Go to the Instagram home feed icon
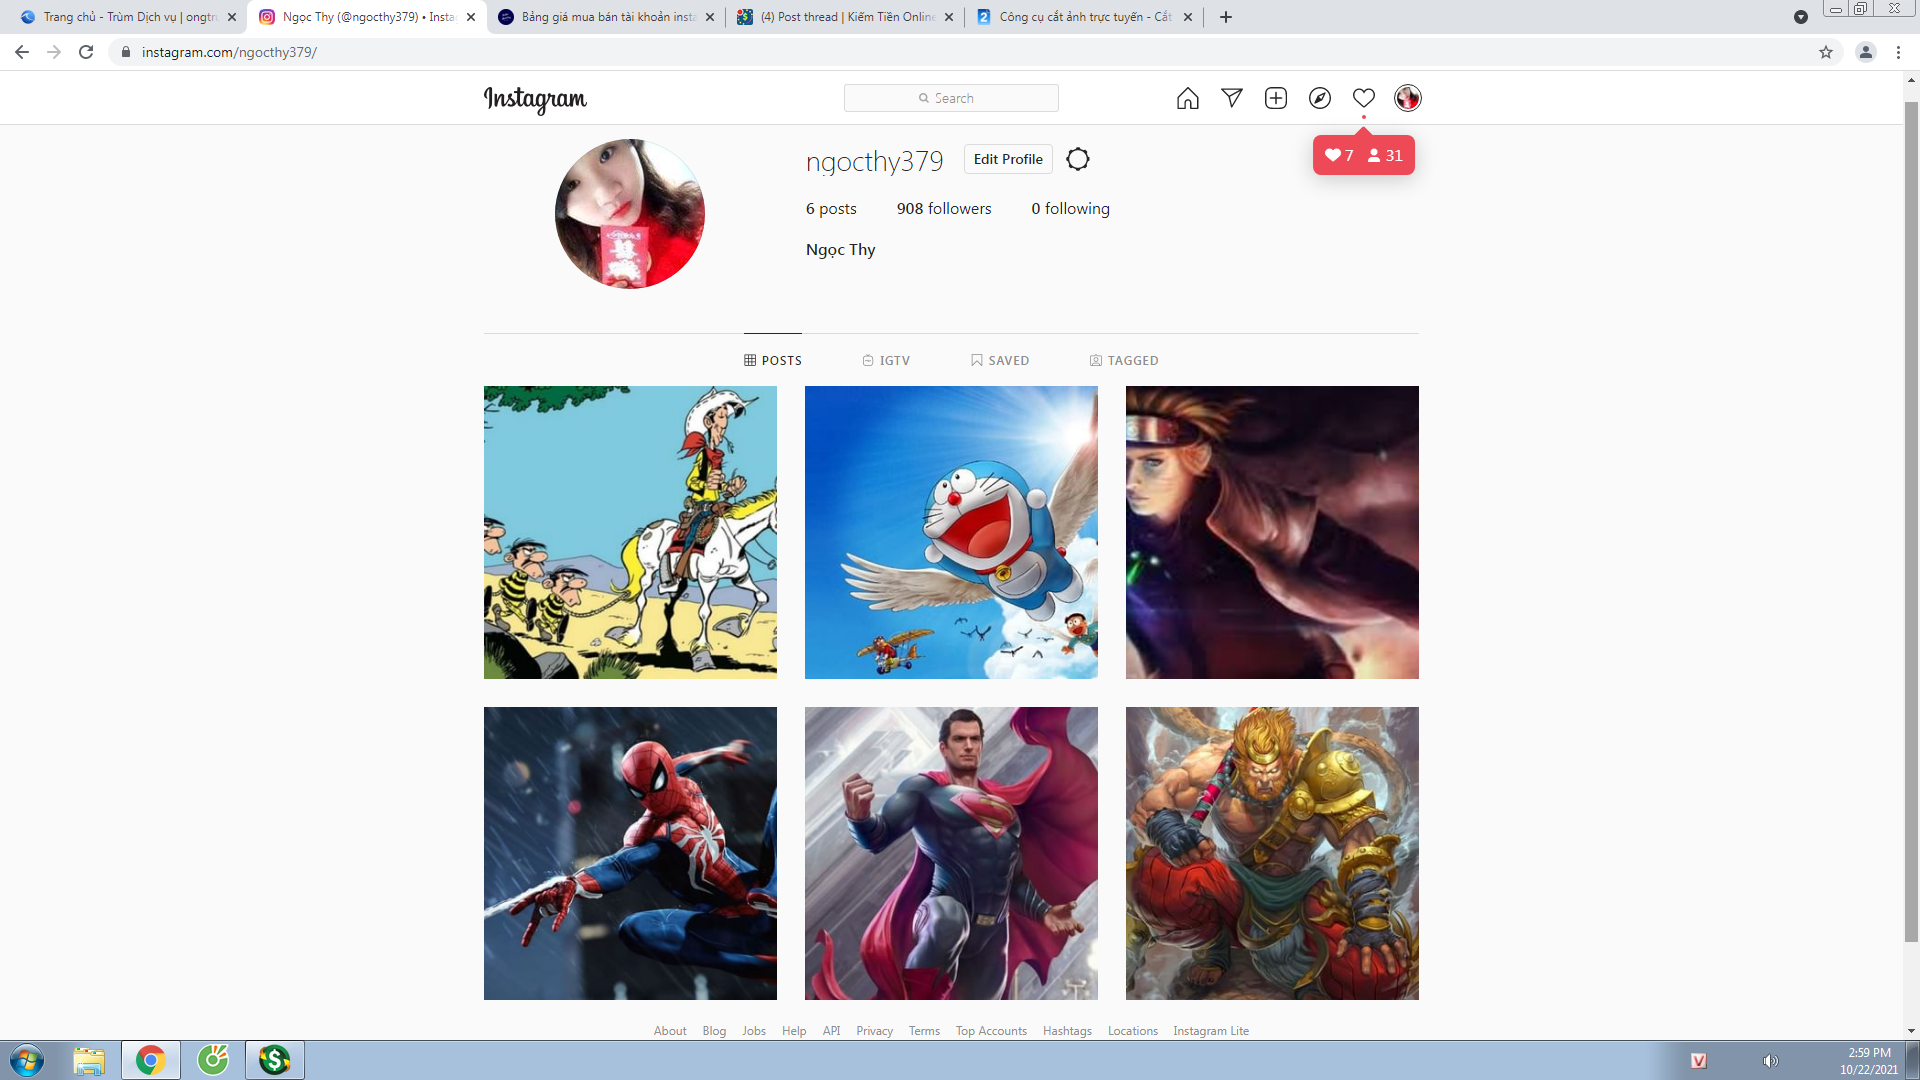The width and height of the screenshot is (1920, 1080). 1187,98
